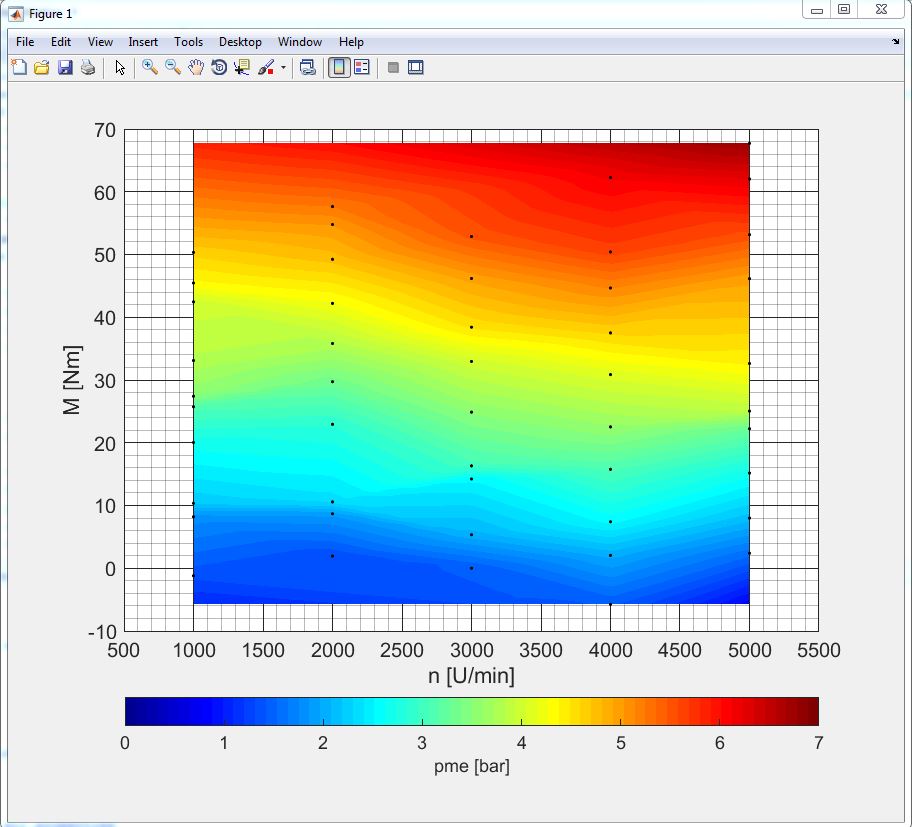Click the Insert Legend button
Screen dimensions: 912x827
362,68
